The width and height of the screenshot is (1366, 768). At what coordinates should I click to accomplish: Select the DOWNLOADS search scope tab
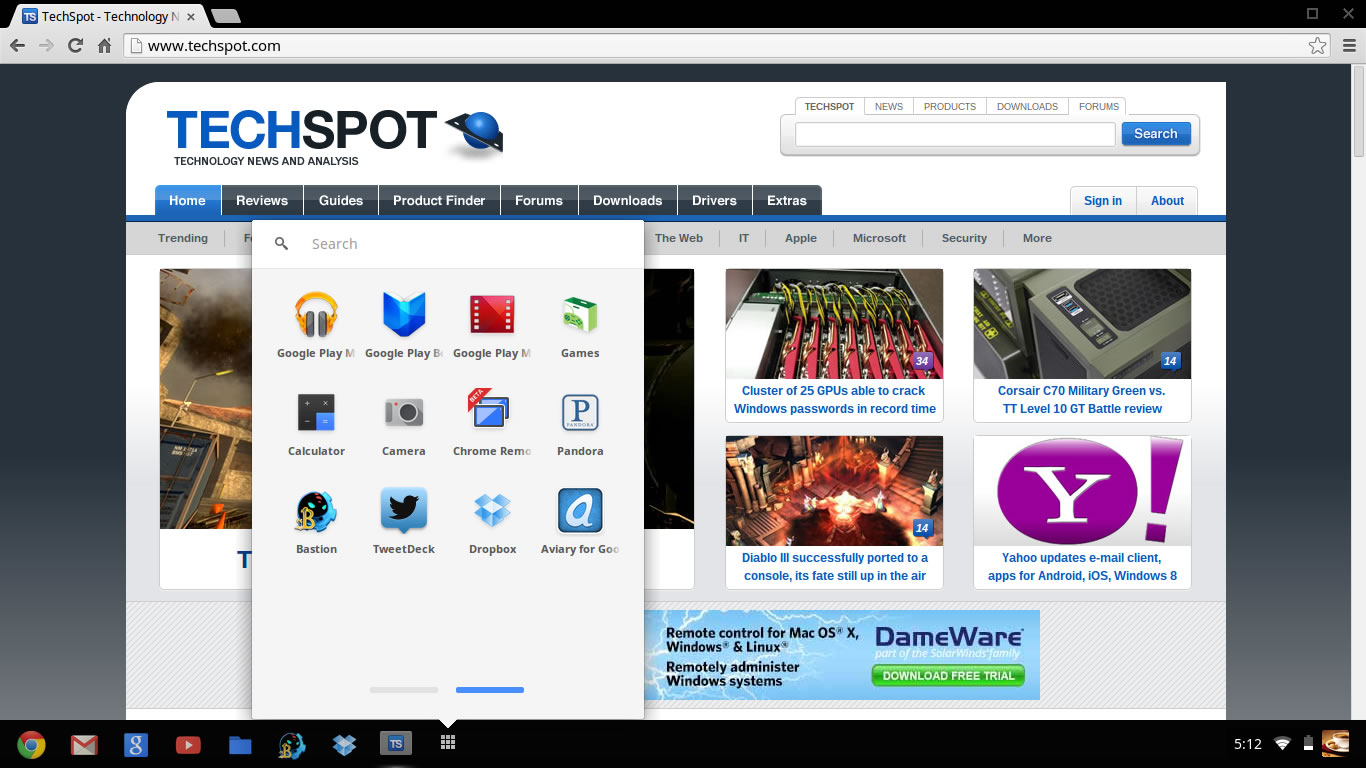click(1027, 106)
